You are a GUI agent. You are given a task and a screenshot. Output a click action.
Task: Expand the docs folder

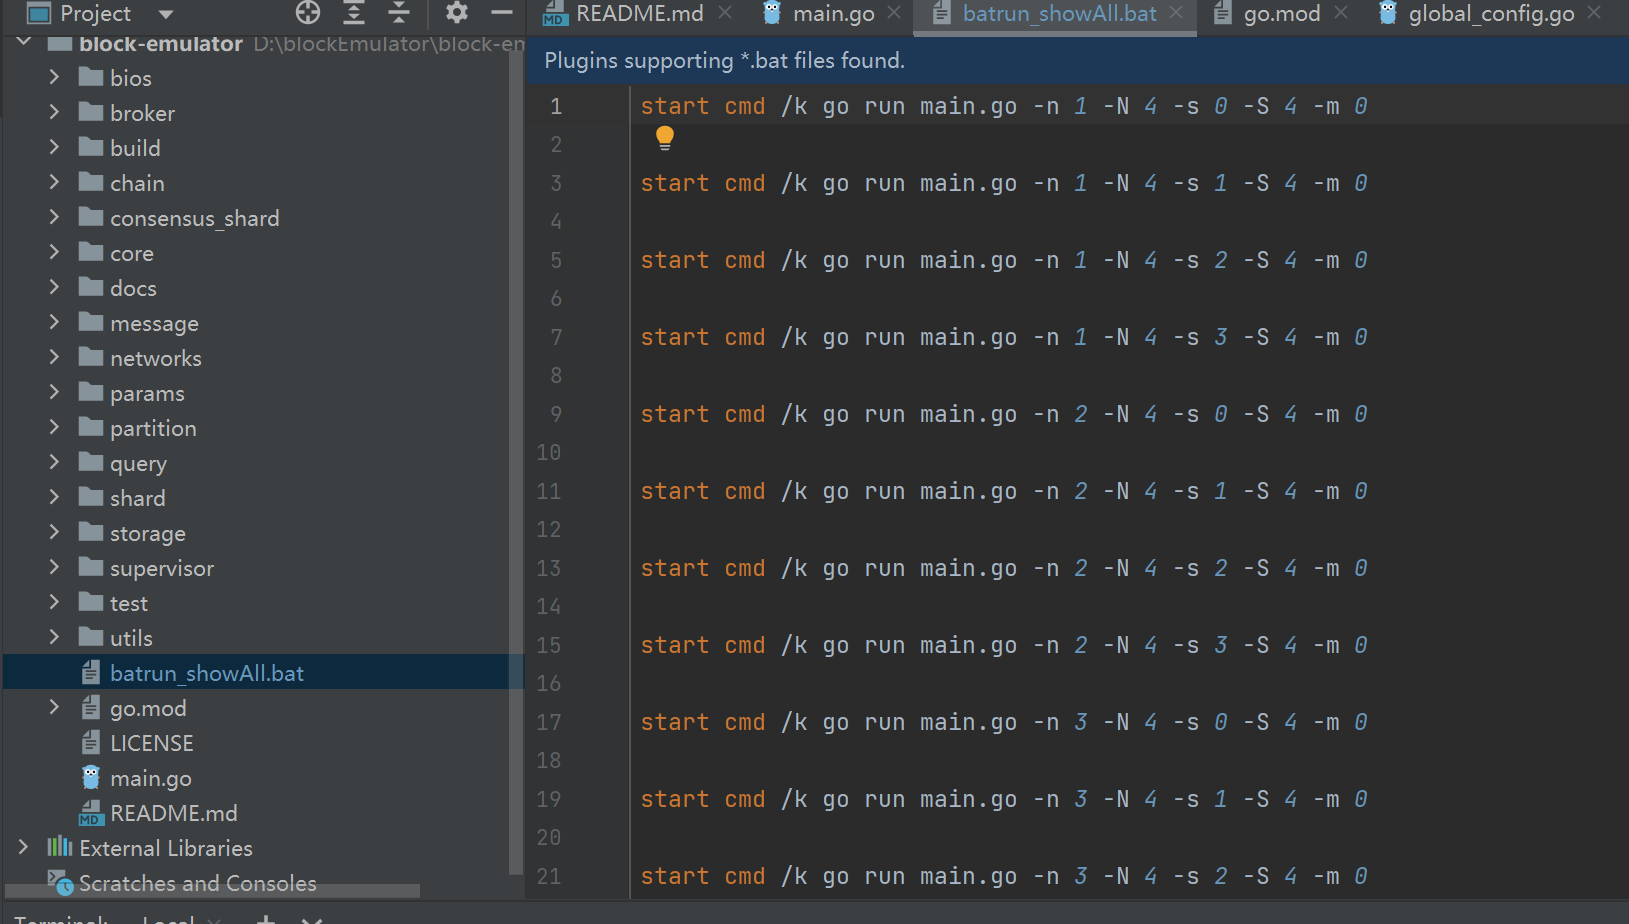pos(54,287)
